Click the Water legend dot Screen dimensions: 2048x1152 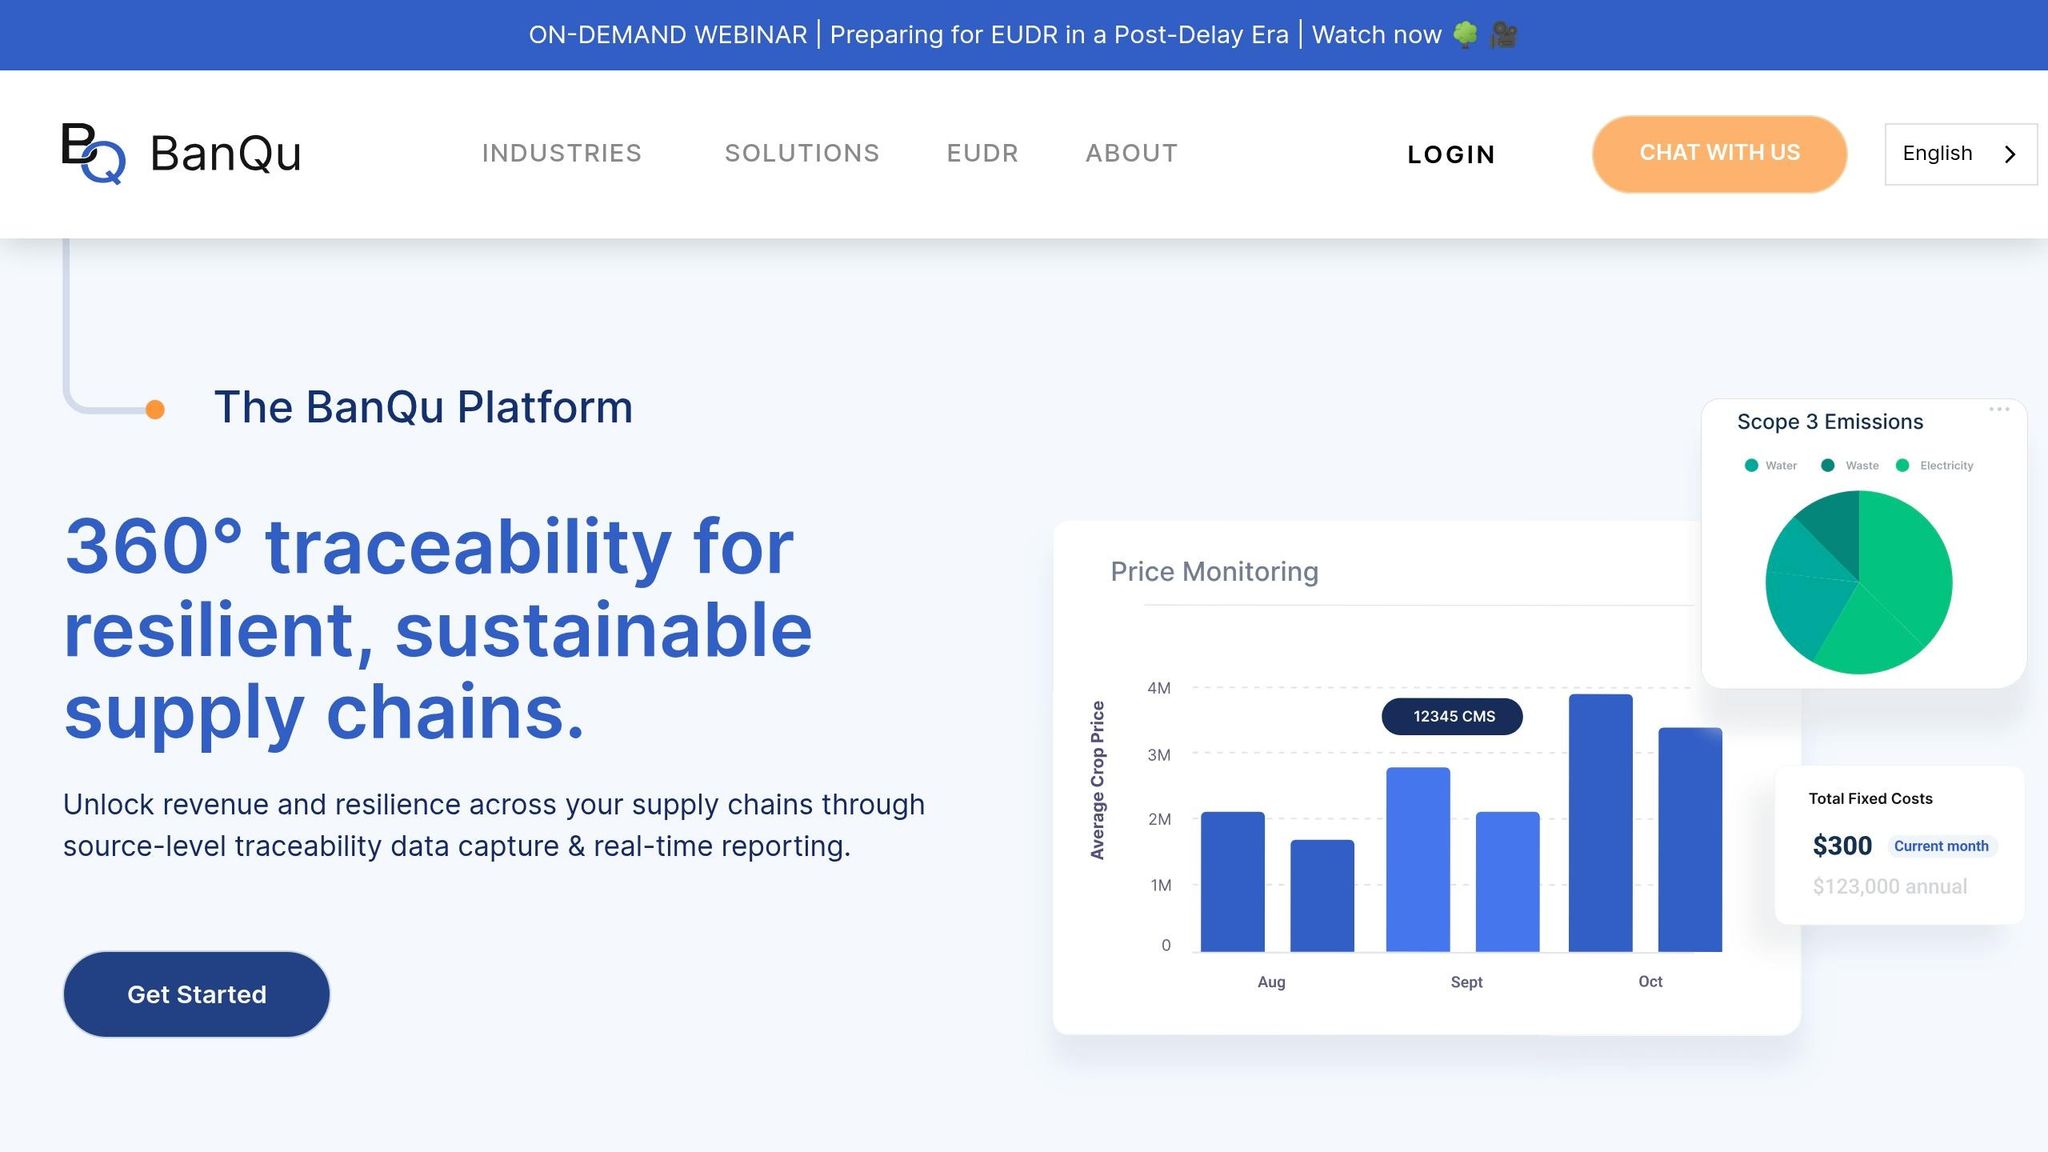1751,465
